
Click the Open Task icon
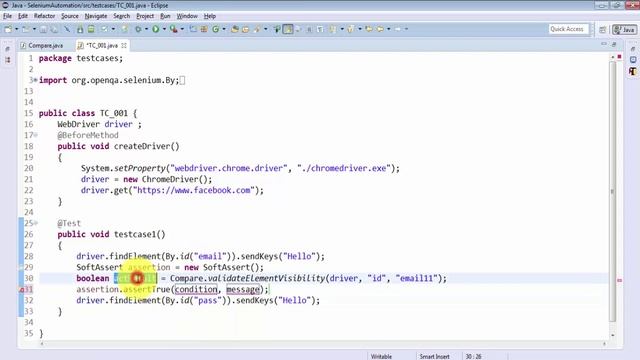pyautogui.click(x=245, y=29)
